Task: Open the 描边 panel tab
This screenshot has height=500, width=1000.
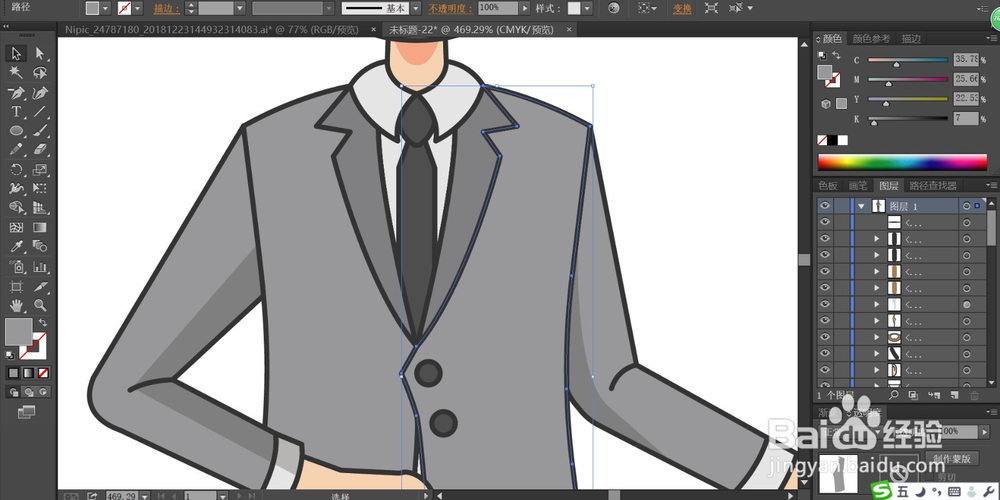Action: tap(911, 39)
